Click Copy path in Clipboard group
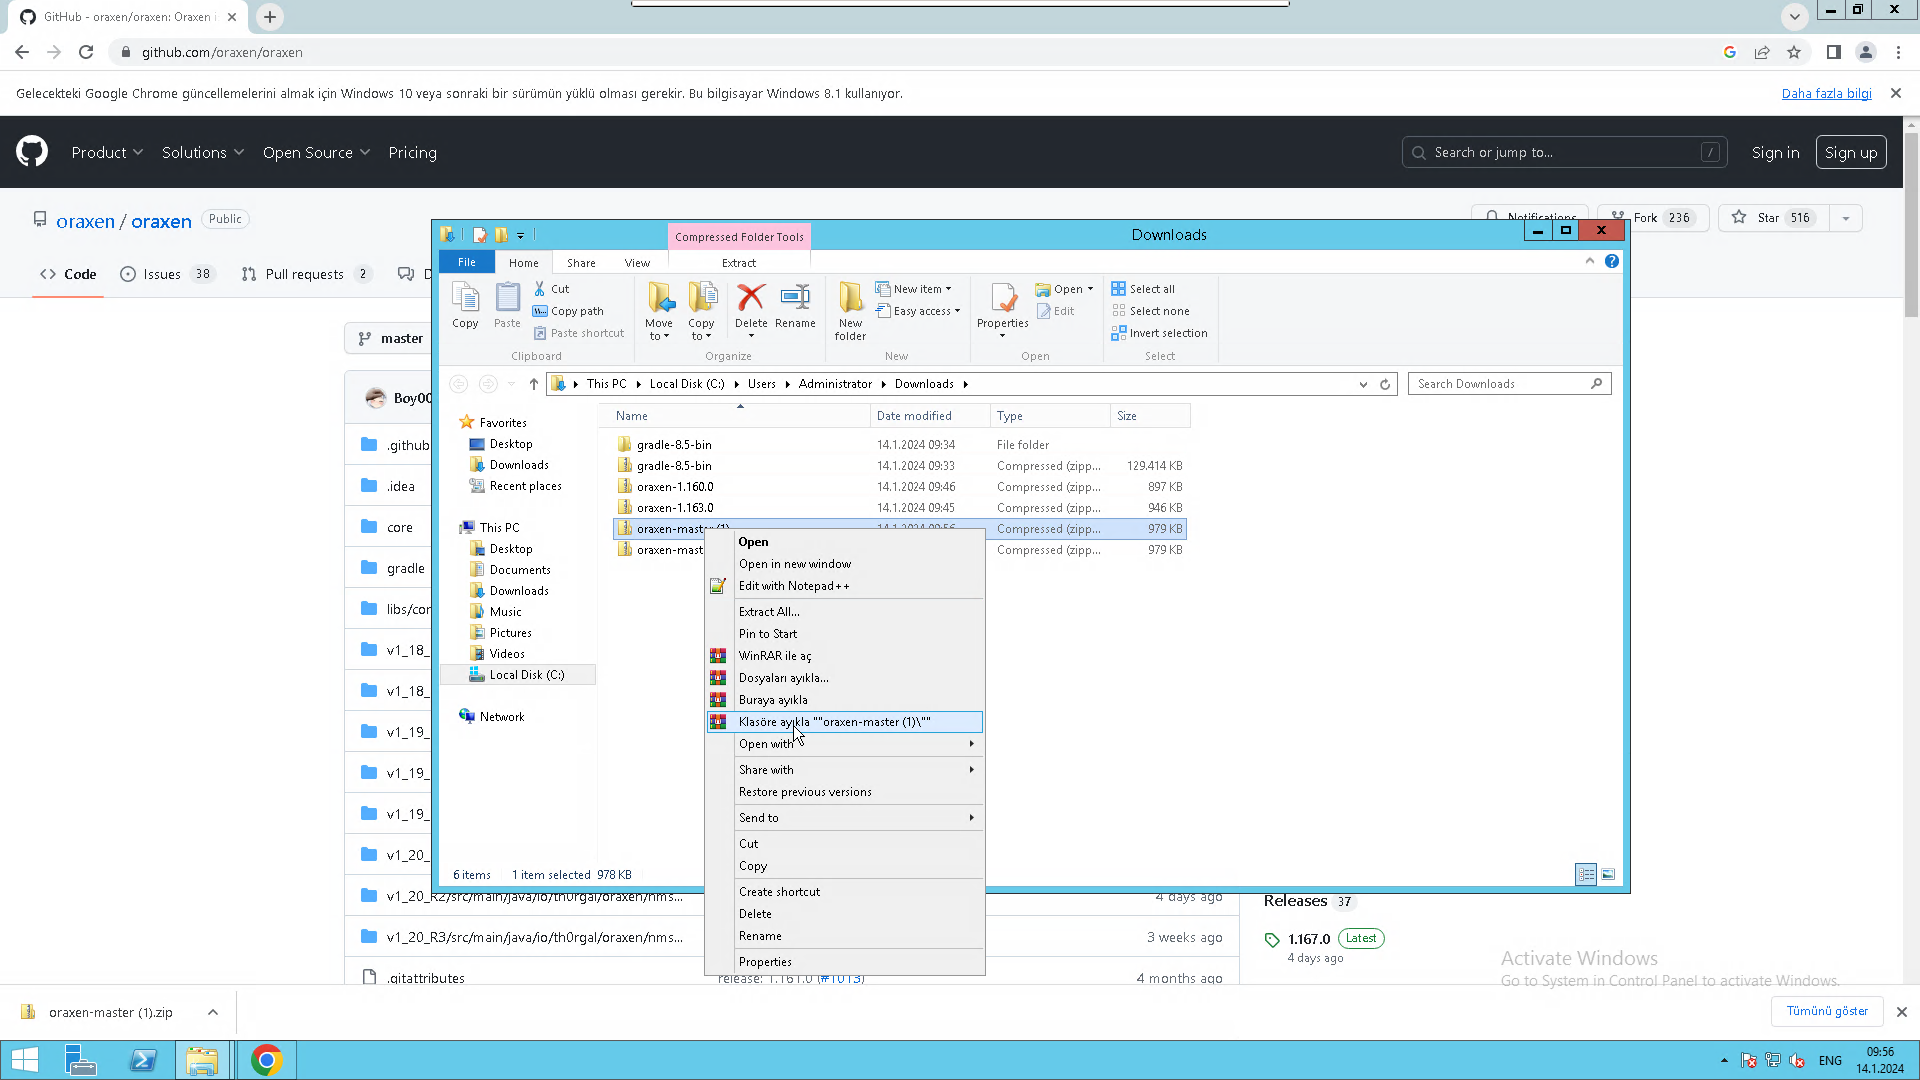The image size is (1920, 1080). pyautogui.click(x=568, y=311)
